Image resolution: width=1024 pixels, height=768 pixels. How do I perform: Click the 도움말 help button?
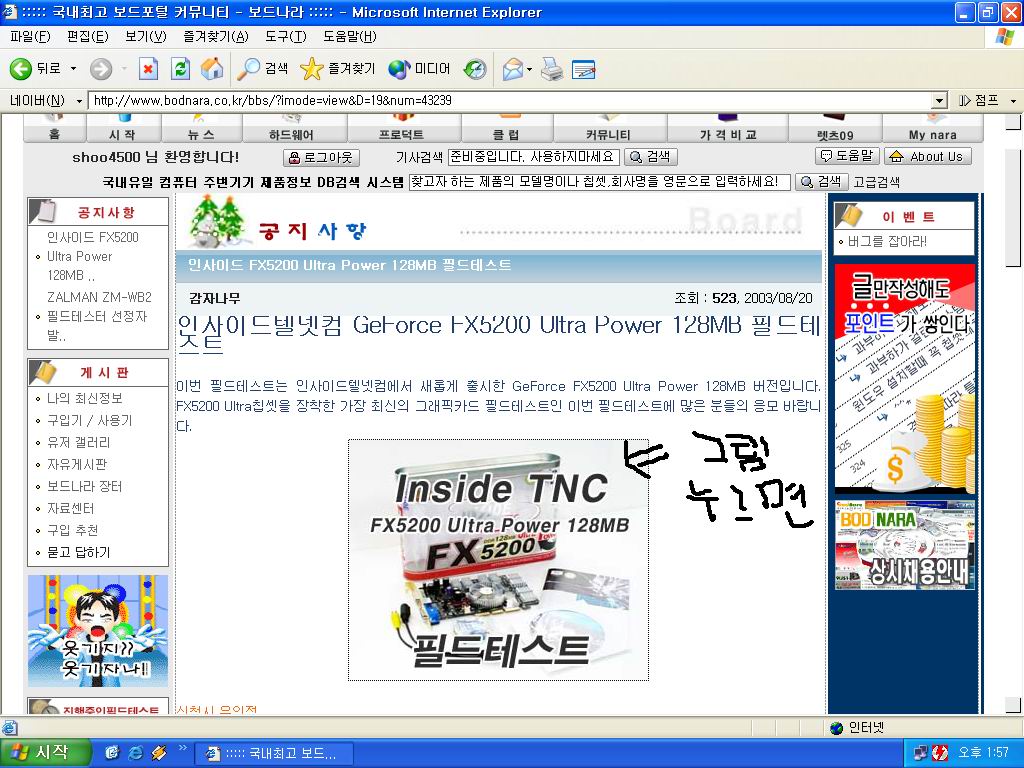[848, 156]
